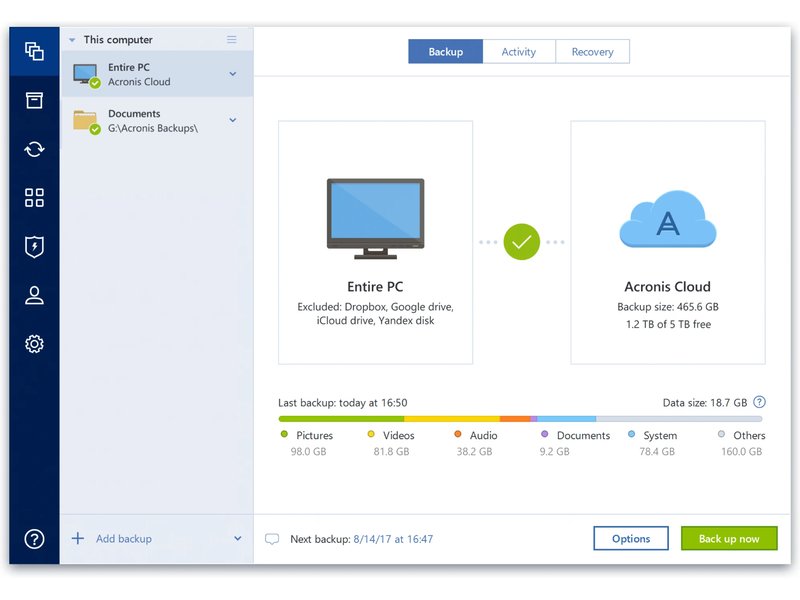This screenshot has width=800, height=600.
Task: Open the Backup section in sidebar
Action: 34,51
